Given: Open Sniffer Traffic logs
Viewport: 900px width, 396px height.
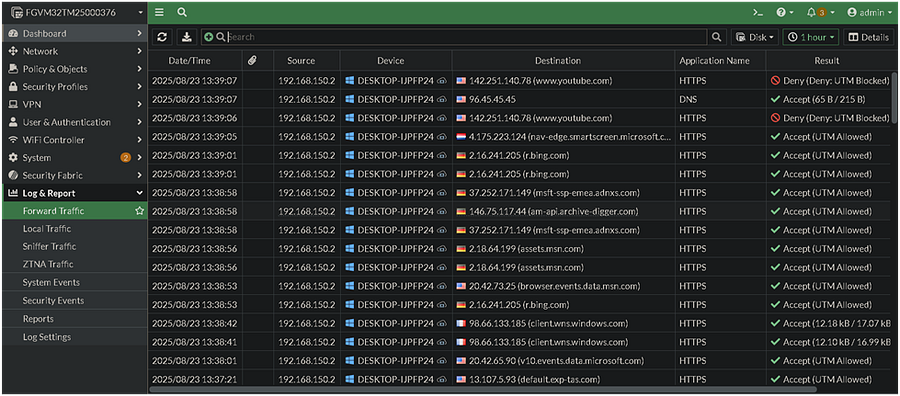Looking at the screenshot, I should [x=74, y=247].
